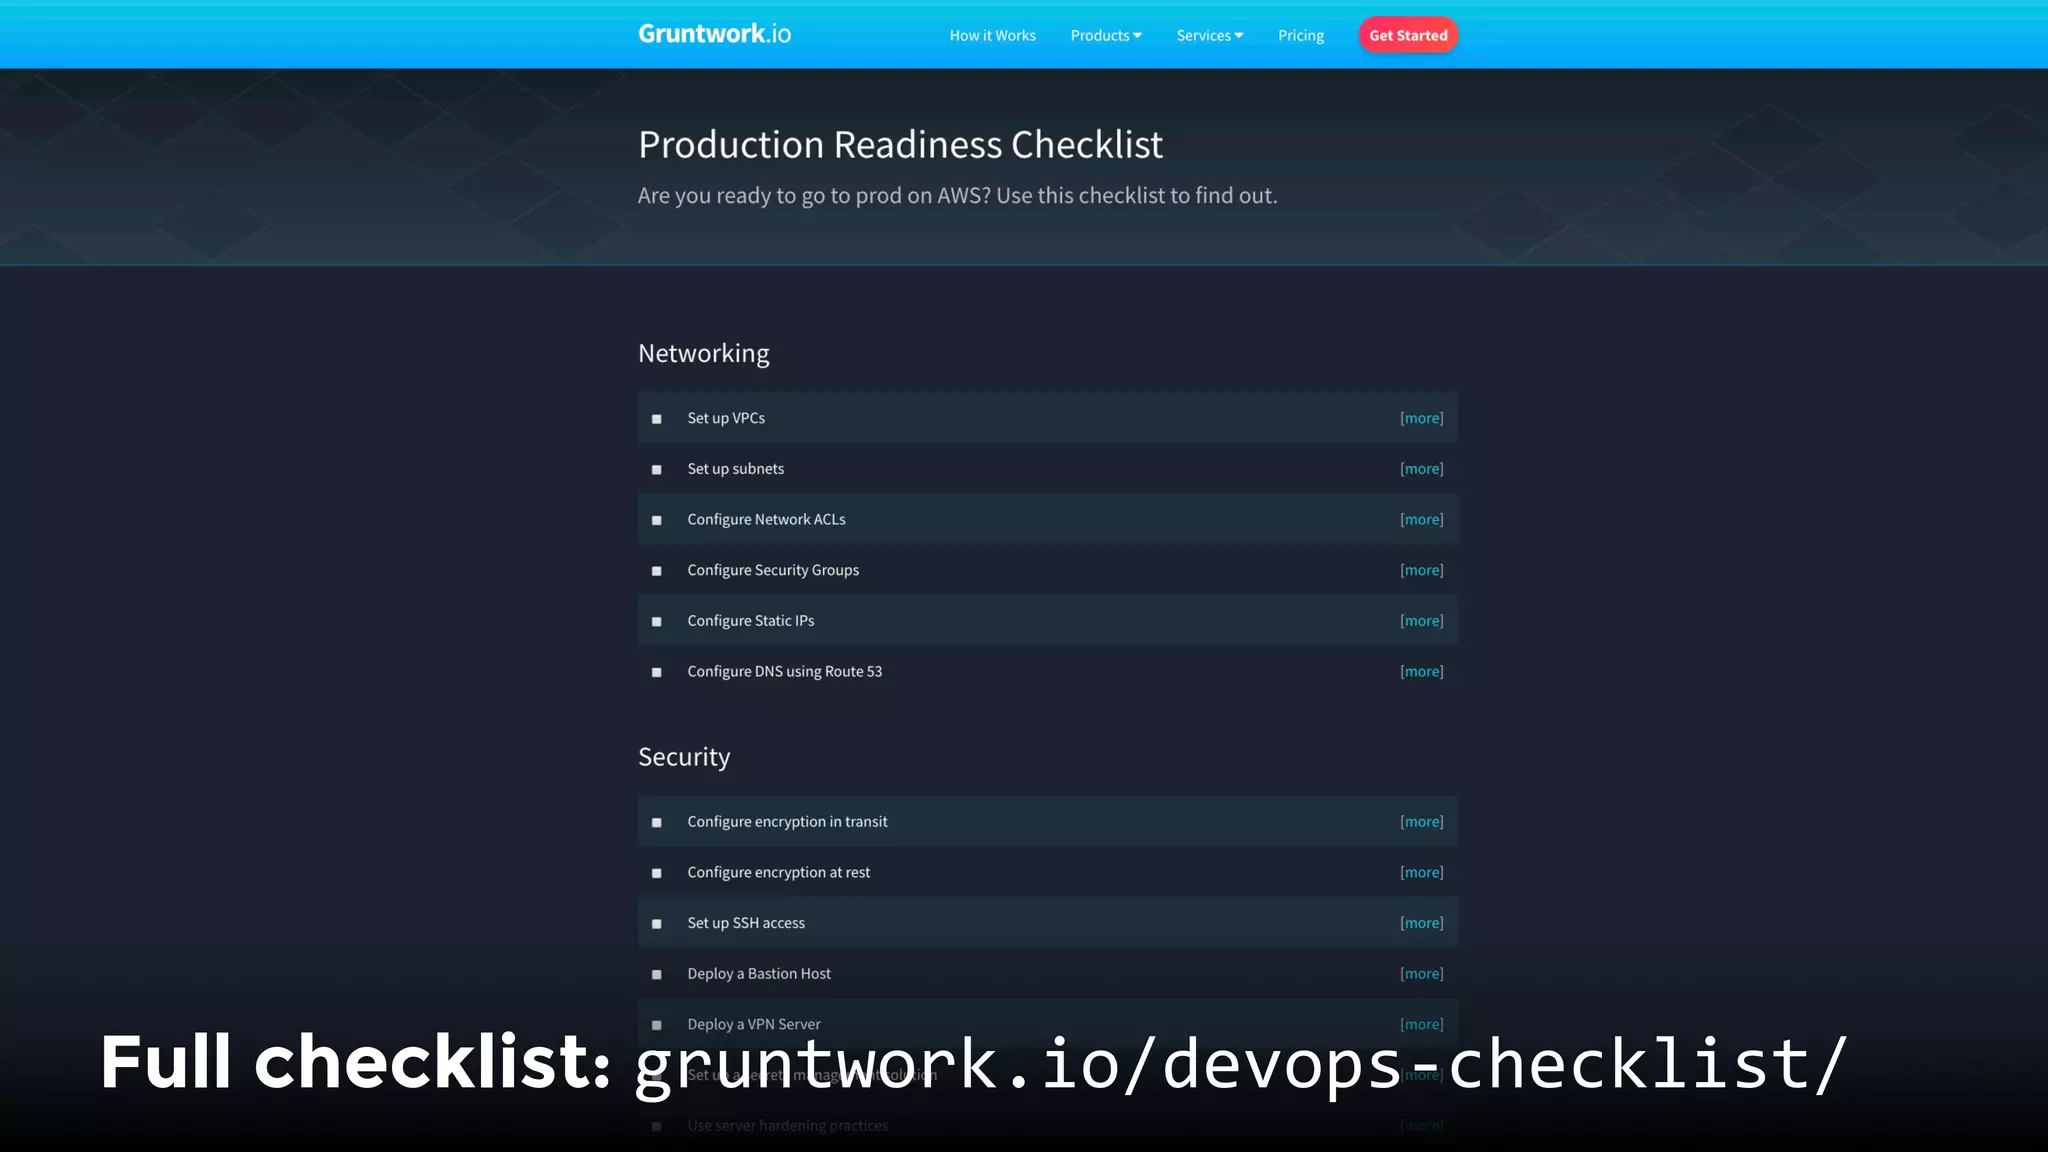Click the Get Started button
Viewport: 2048px width, 1152px height.
[x=1408, y=35]
